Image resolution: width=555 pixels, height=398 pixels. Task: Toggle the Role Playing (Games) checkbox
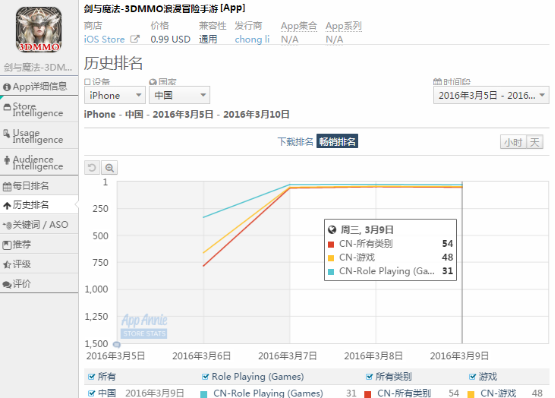coord(205,376)
